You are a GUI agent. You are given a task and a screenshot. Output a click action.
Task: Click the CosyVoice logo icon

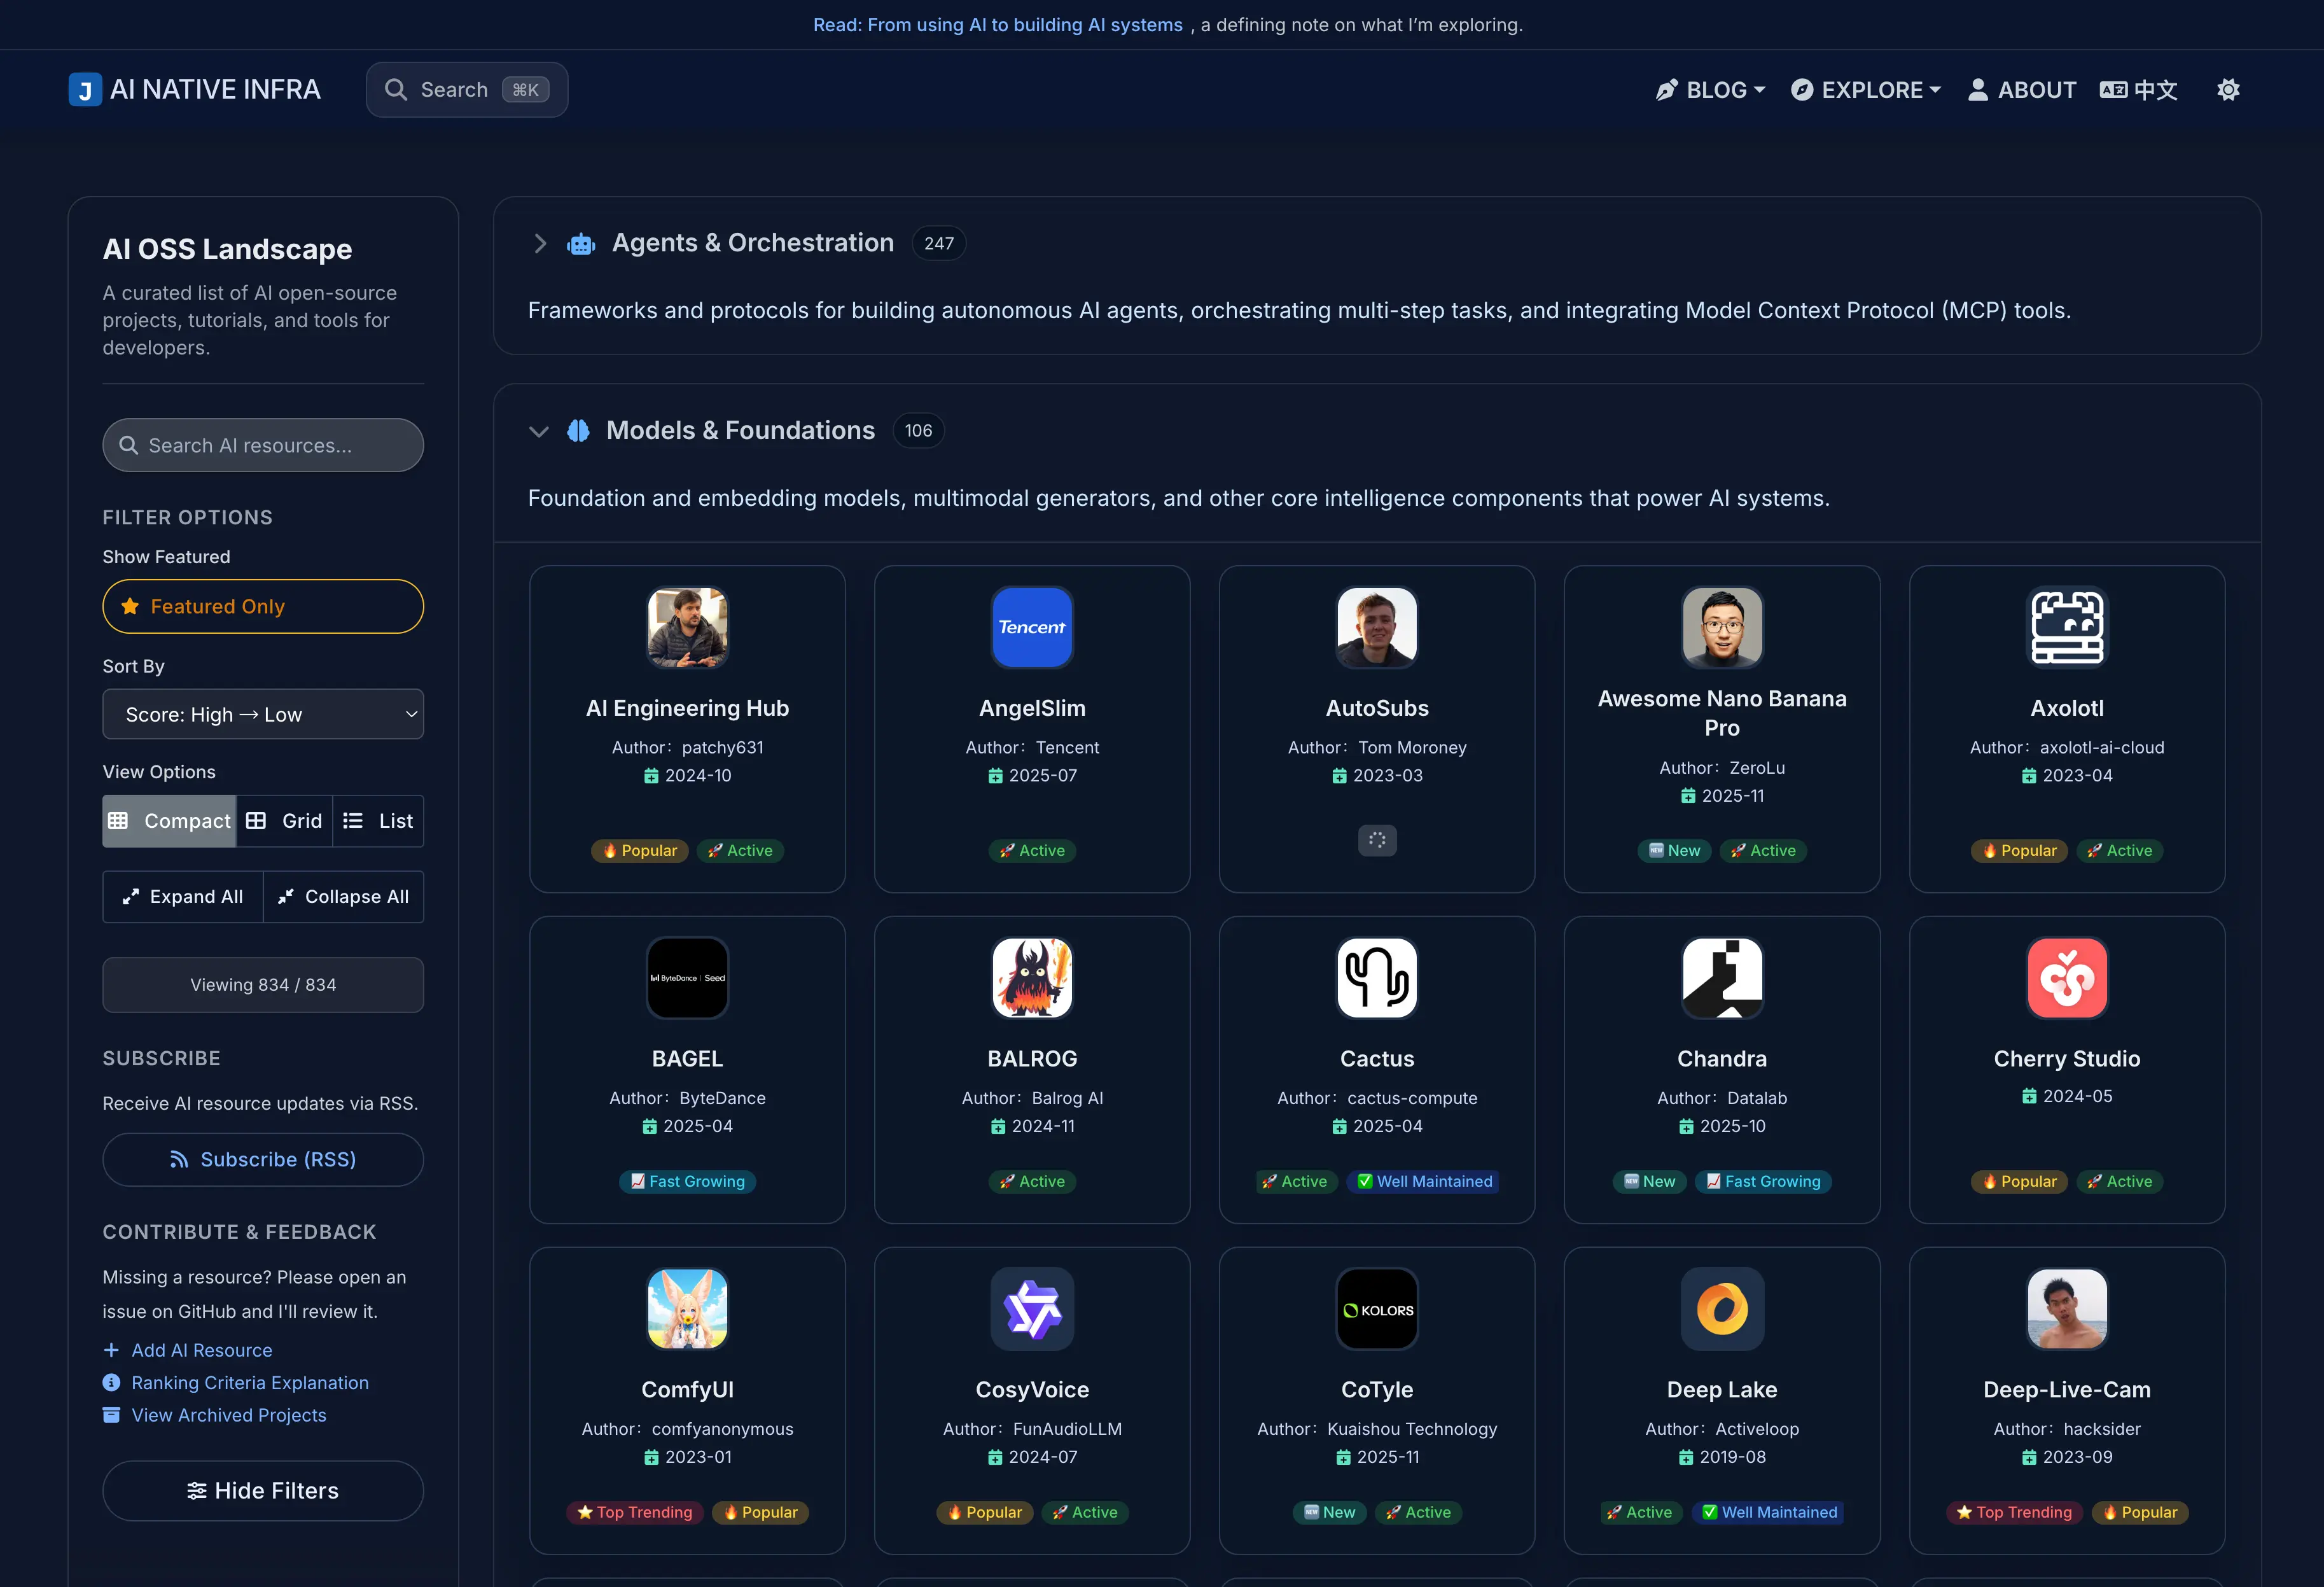[1032, 1308]
